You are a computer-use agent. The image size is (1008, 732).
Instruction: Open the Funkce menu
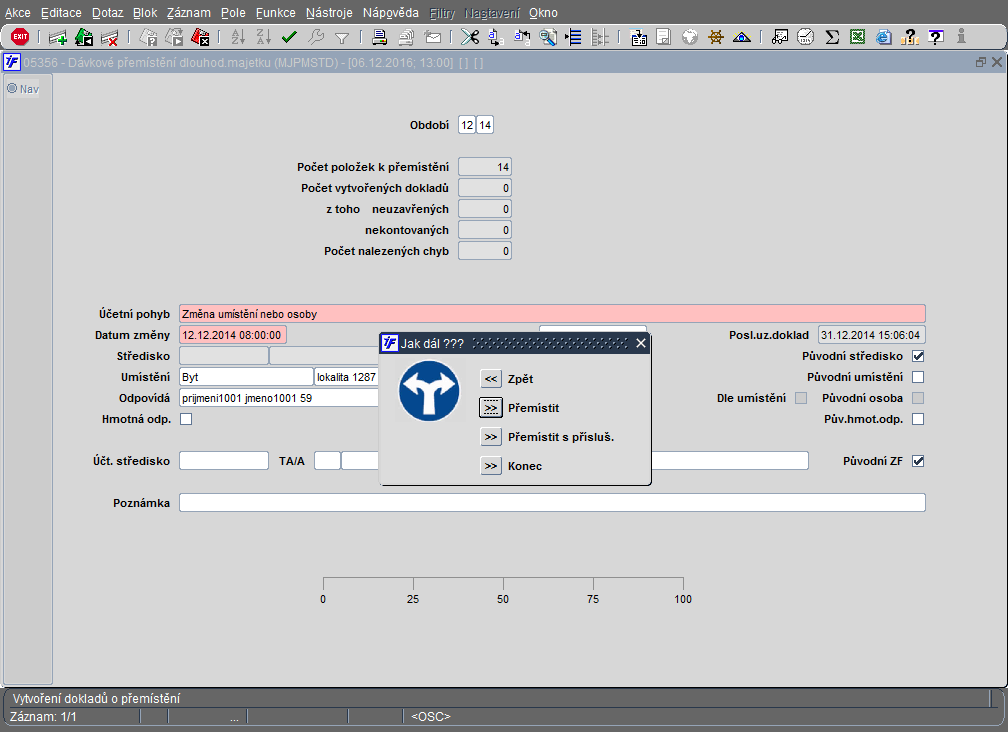pos(275,13)
